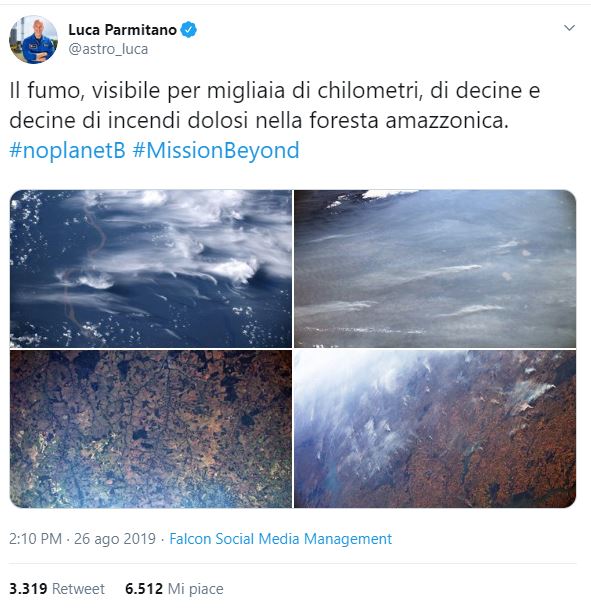Viewport: 591px width, 611px height.
Task: Click the 26 ago 2019 date
Action: click(115, 539)
